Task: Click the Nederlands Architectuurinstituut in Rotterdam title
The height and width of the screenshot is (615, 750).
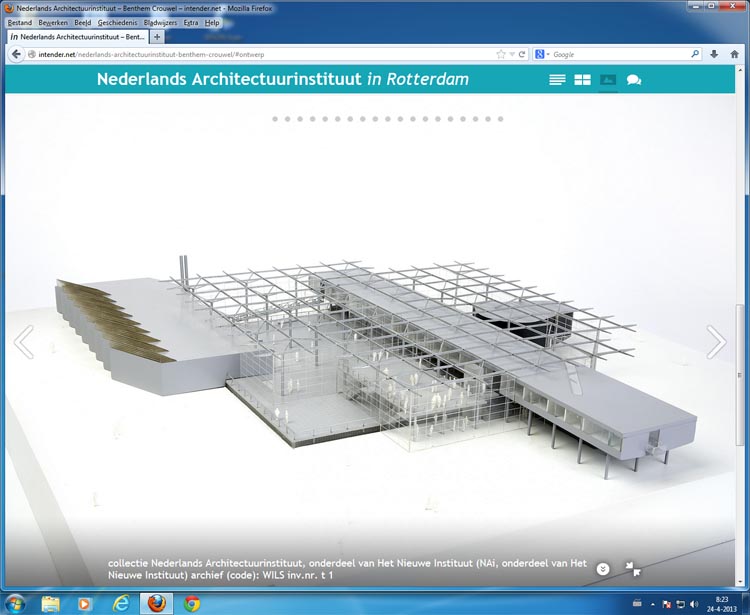Action: (283, 79)
